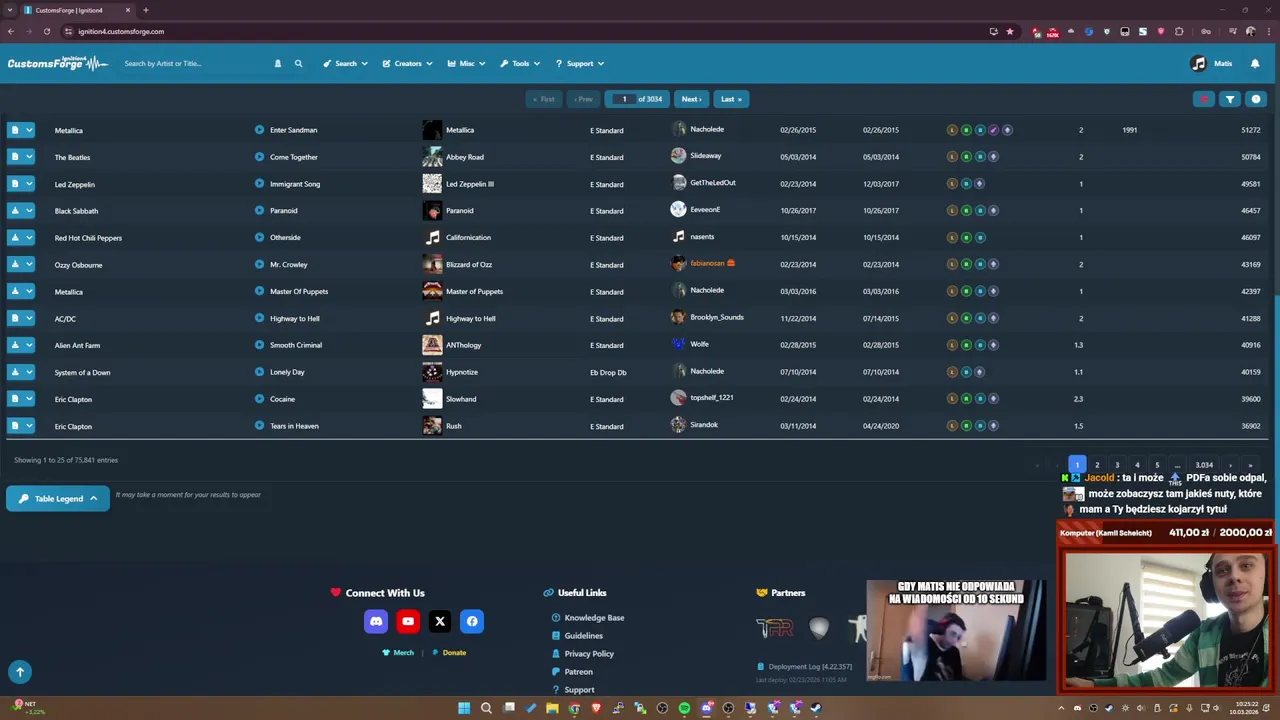Click the page number input box

point(624,99)
